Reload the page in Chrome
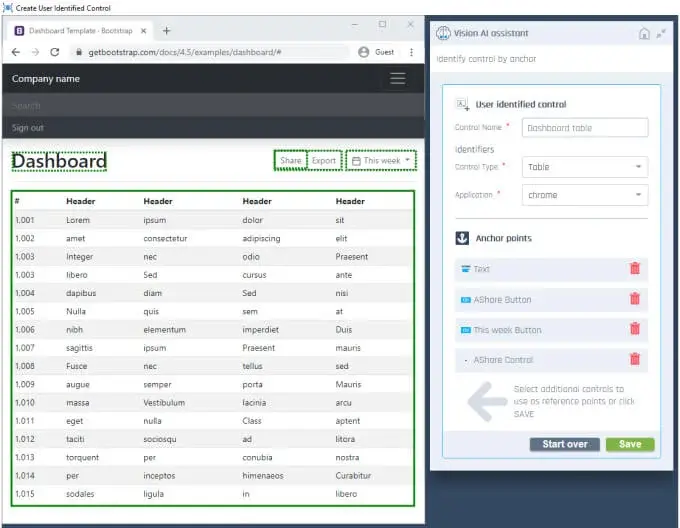The width and height of the screenshot is (680, 528). tap(56, 52)
